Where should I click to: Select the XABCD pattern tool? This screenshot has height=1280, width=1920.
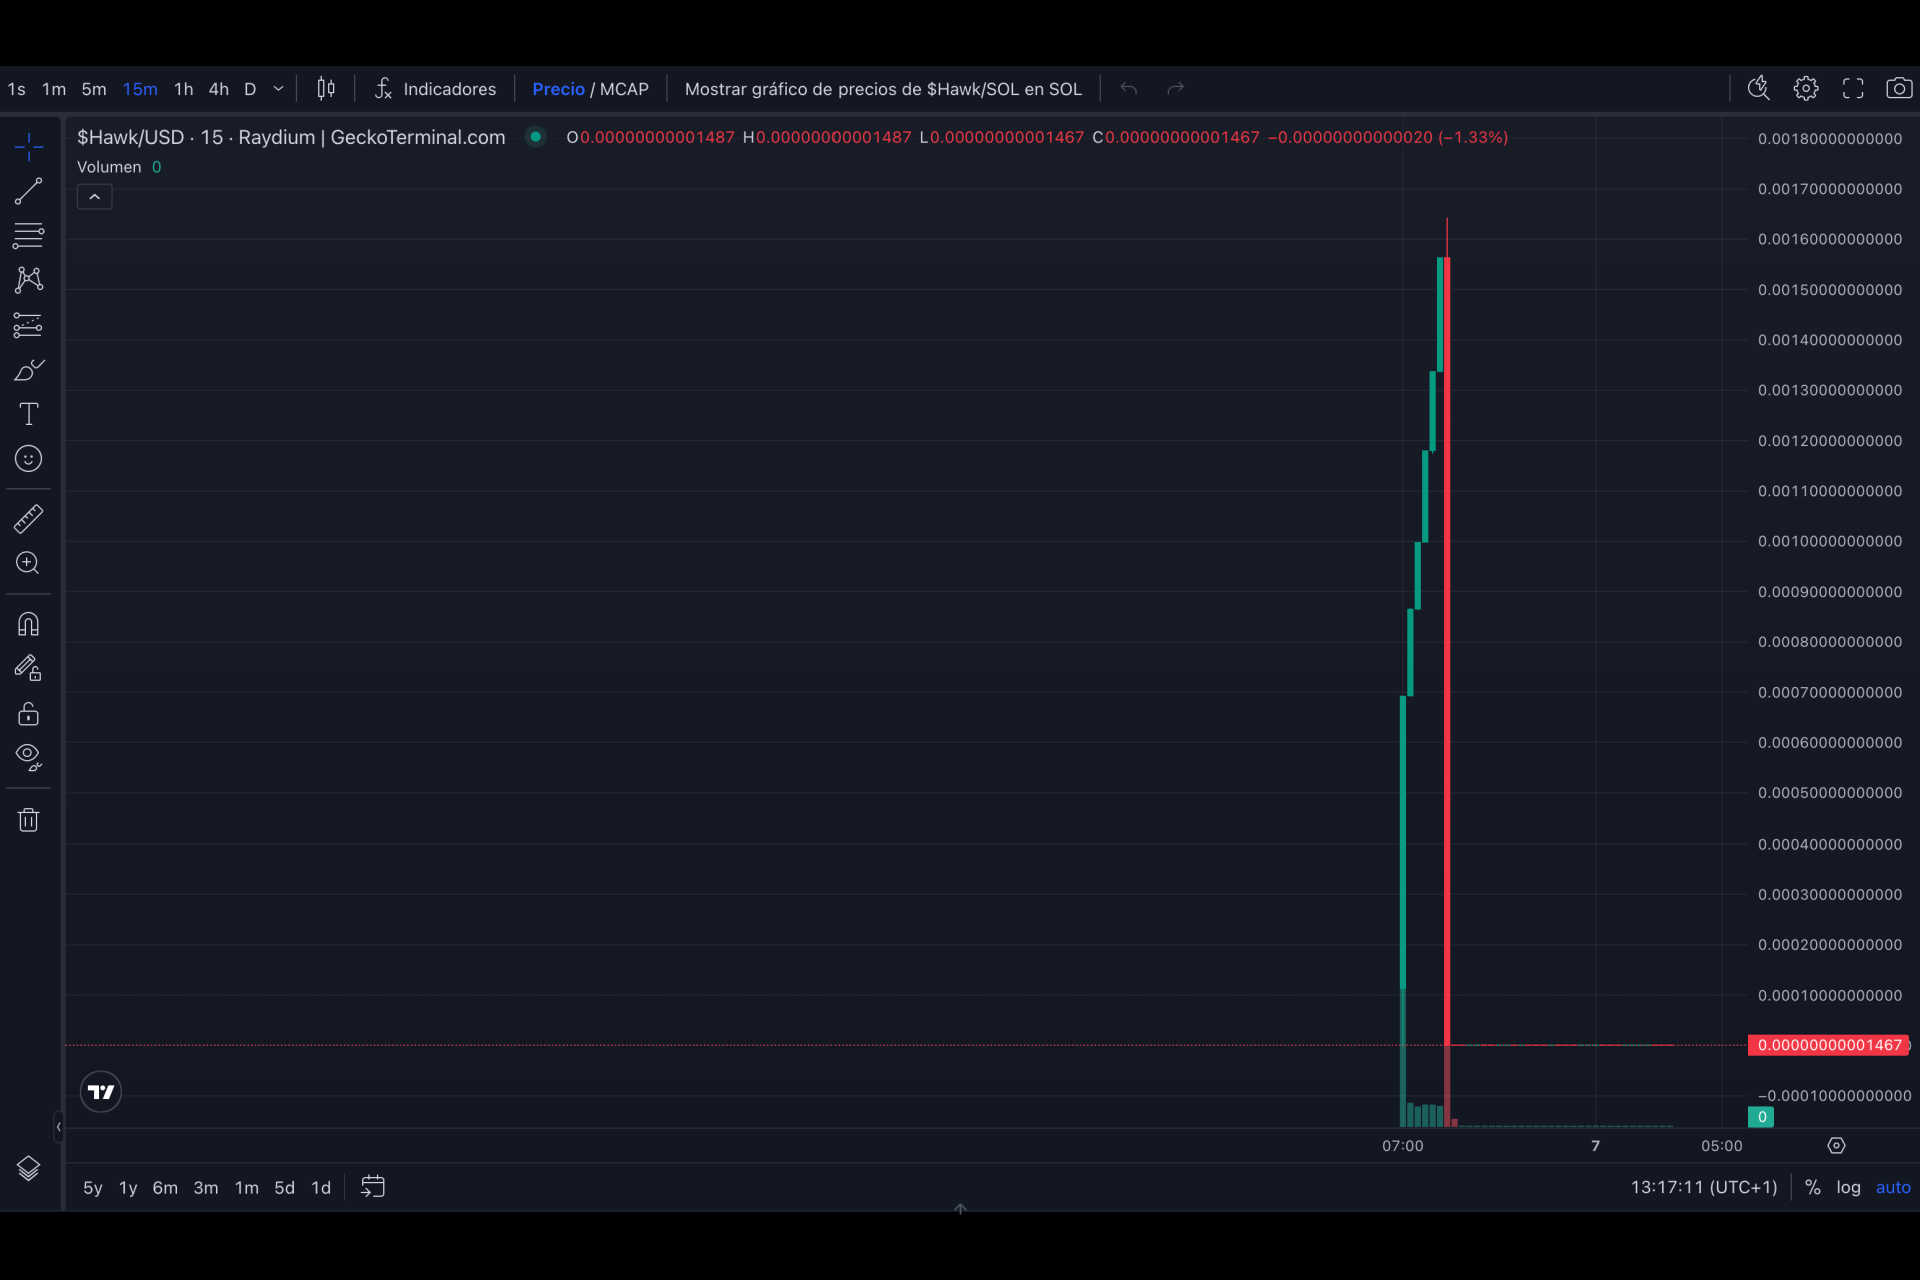[28, 280]
